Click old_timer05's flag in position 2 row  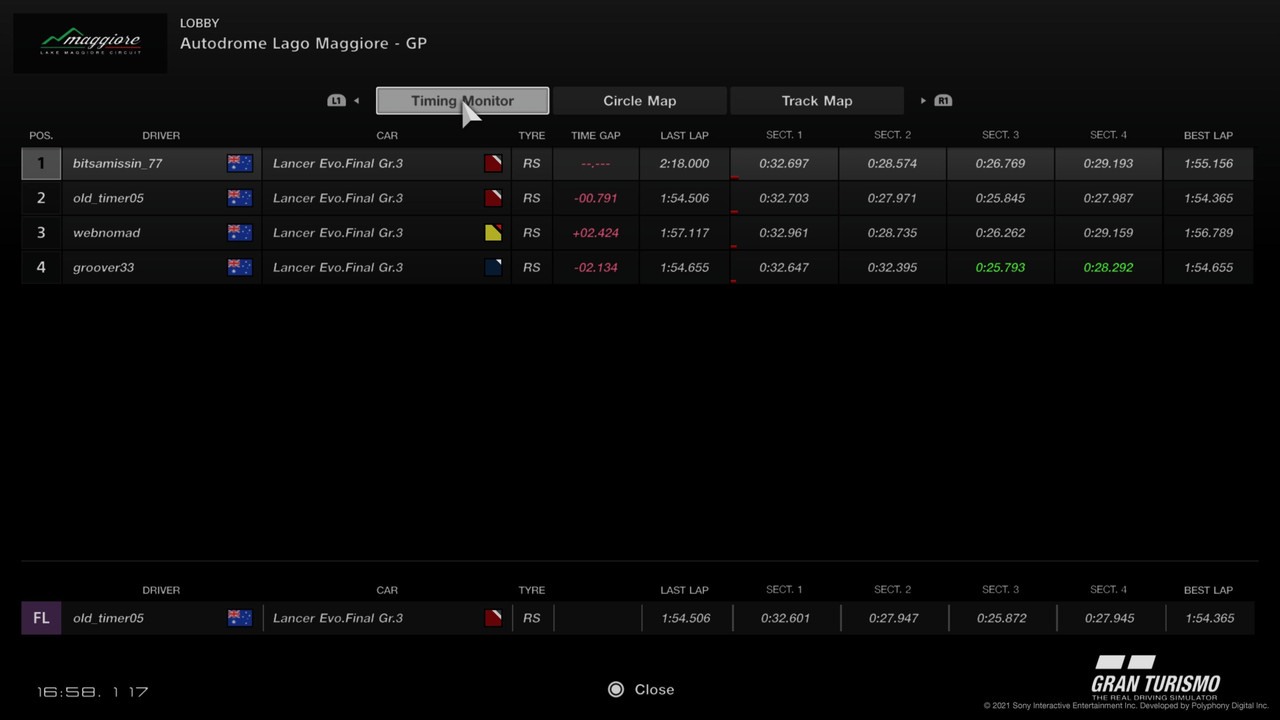[240, 198]
